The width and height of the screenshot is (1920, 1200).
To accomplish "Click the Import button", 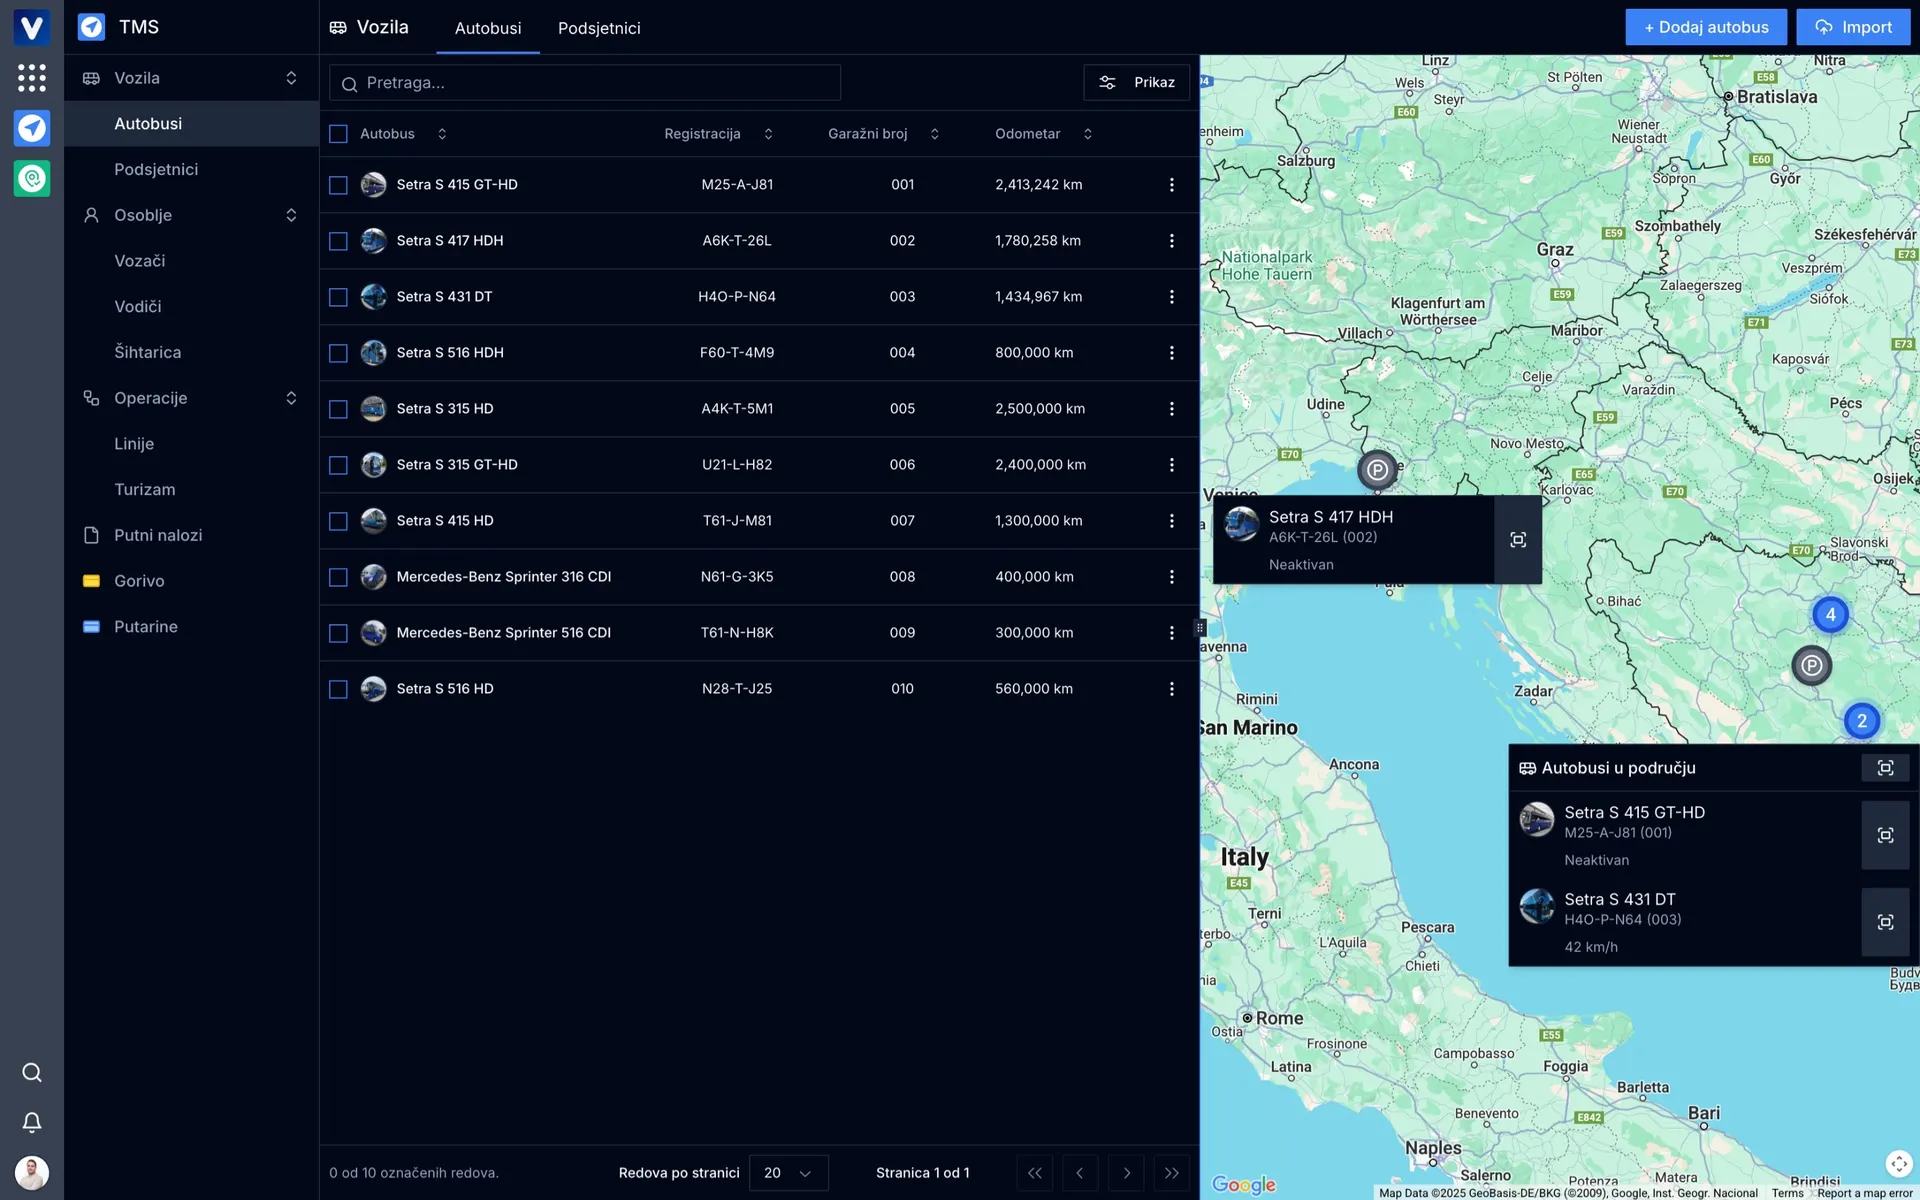I will coord(1853,27).
